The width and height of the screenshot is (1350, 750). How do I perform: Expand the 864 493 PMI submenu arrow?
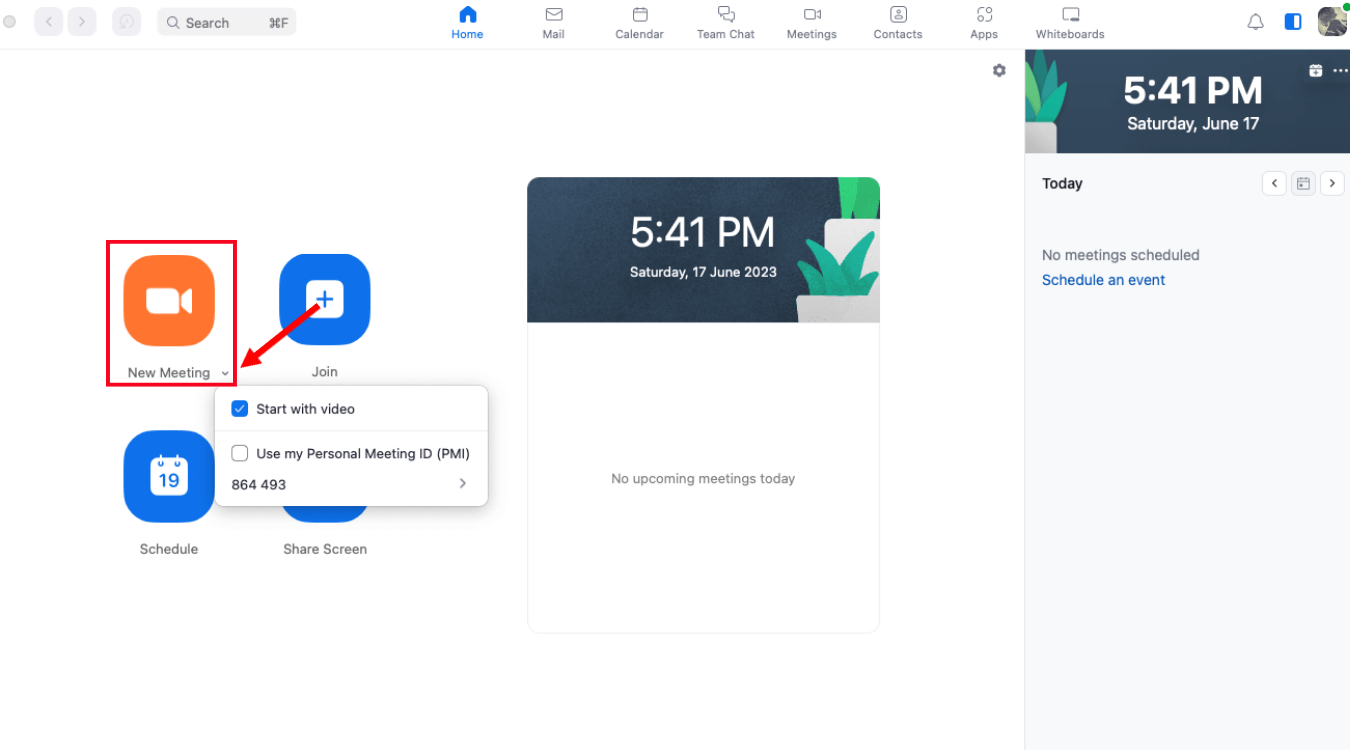coord(463,484)
